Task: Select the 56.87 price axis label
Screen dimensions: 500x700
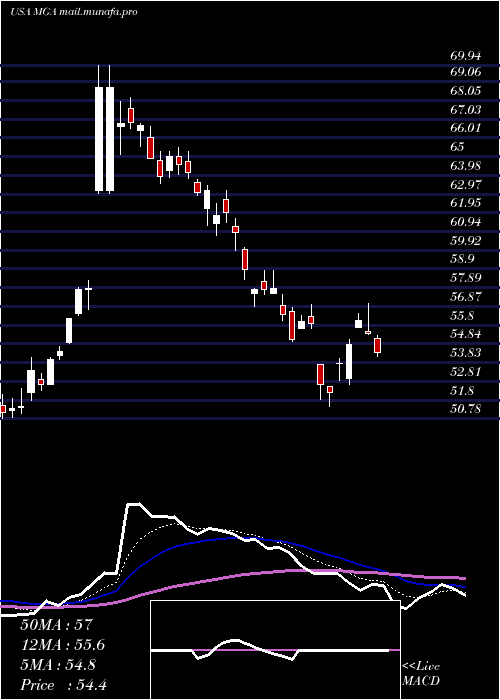Action: 466,297
